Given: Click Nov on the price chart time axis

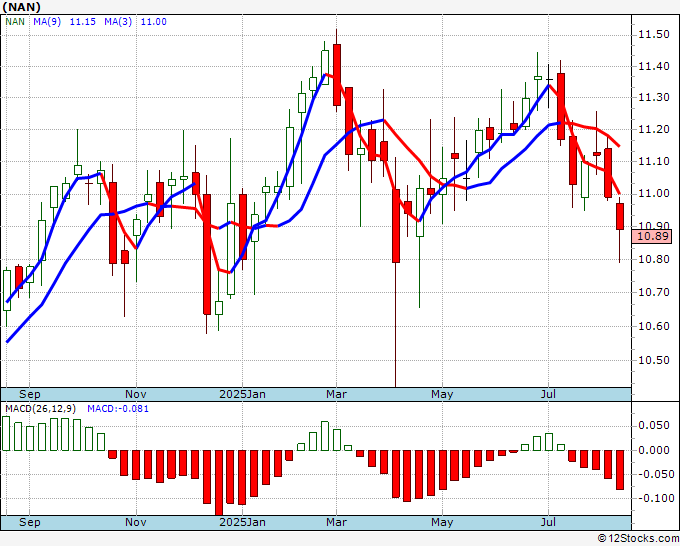Looking at the screenshot, I should [x=136, y=394].
